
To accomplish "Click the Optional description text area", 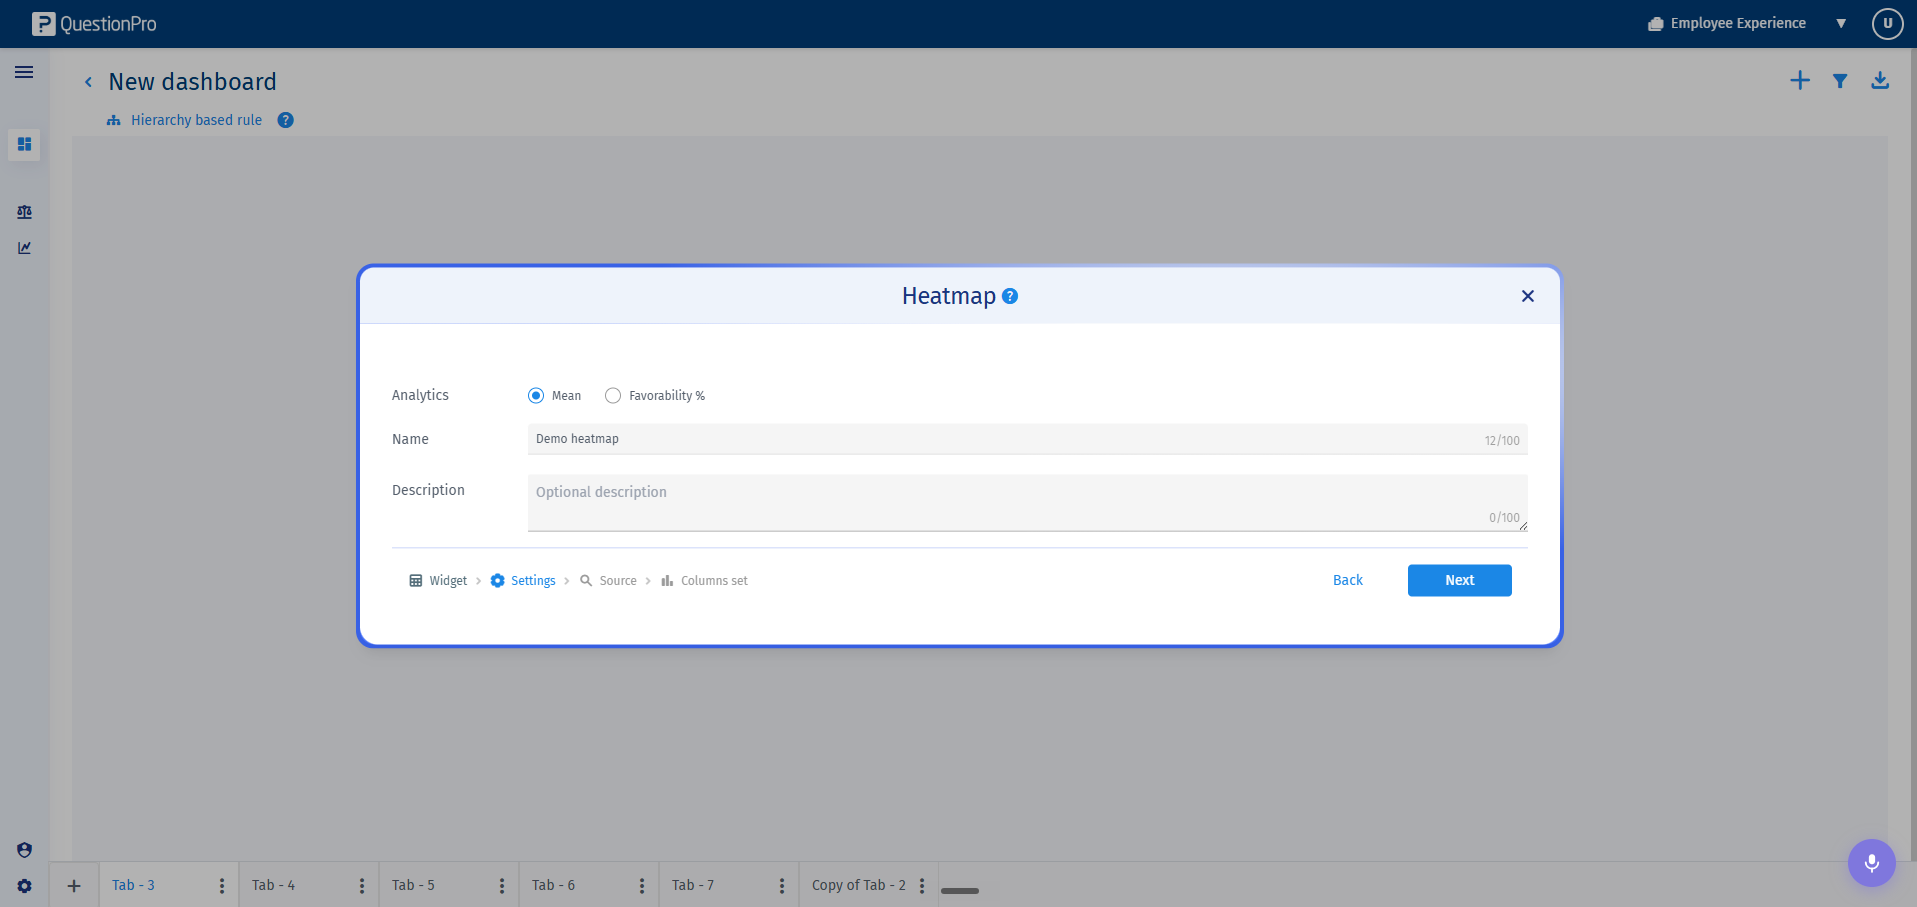I will pos(1027,503).
